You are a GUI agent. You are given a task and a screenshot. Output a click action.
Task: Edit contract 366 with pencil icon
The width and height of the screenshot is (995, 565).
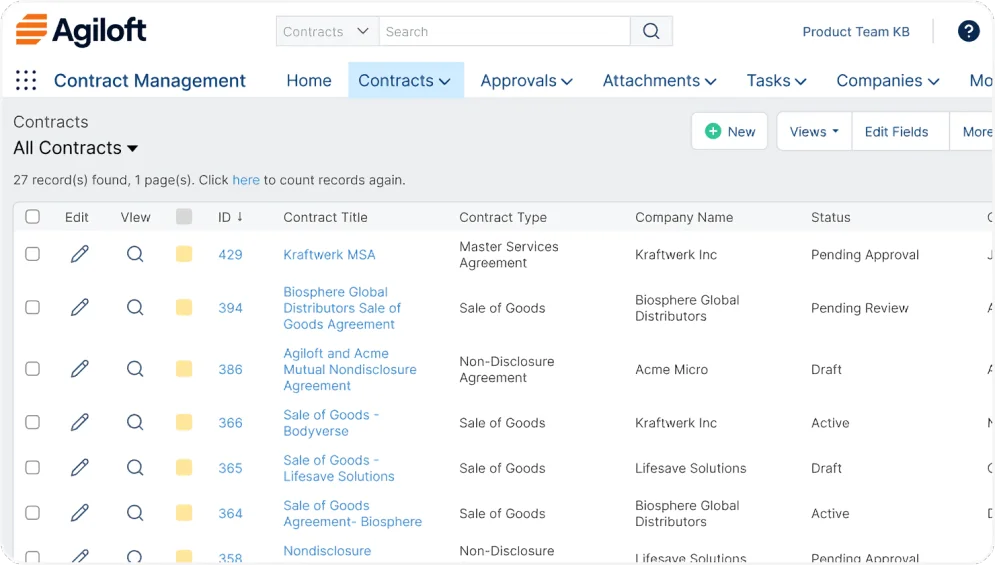[x=79, y=422]
